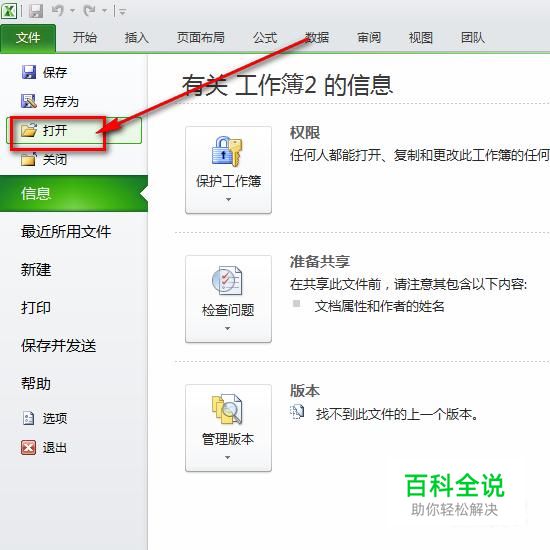Image resolution: width=550 pixels, height=550 pixels.
Task: Open the 公式 ribbon tab
Action: click(x=265, y=38)
